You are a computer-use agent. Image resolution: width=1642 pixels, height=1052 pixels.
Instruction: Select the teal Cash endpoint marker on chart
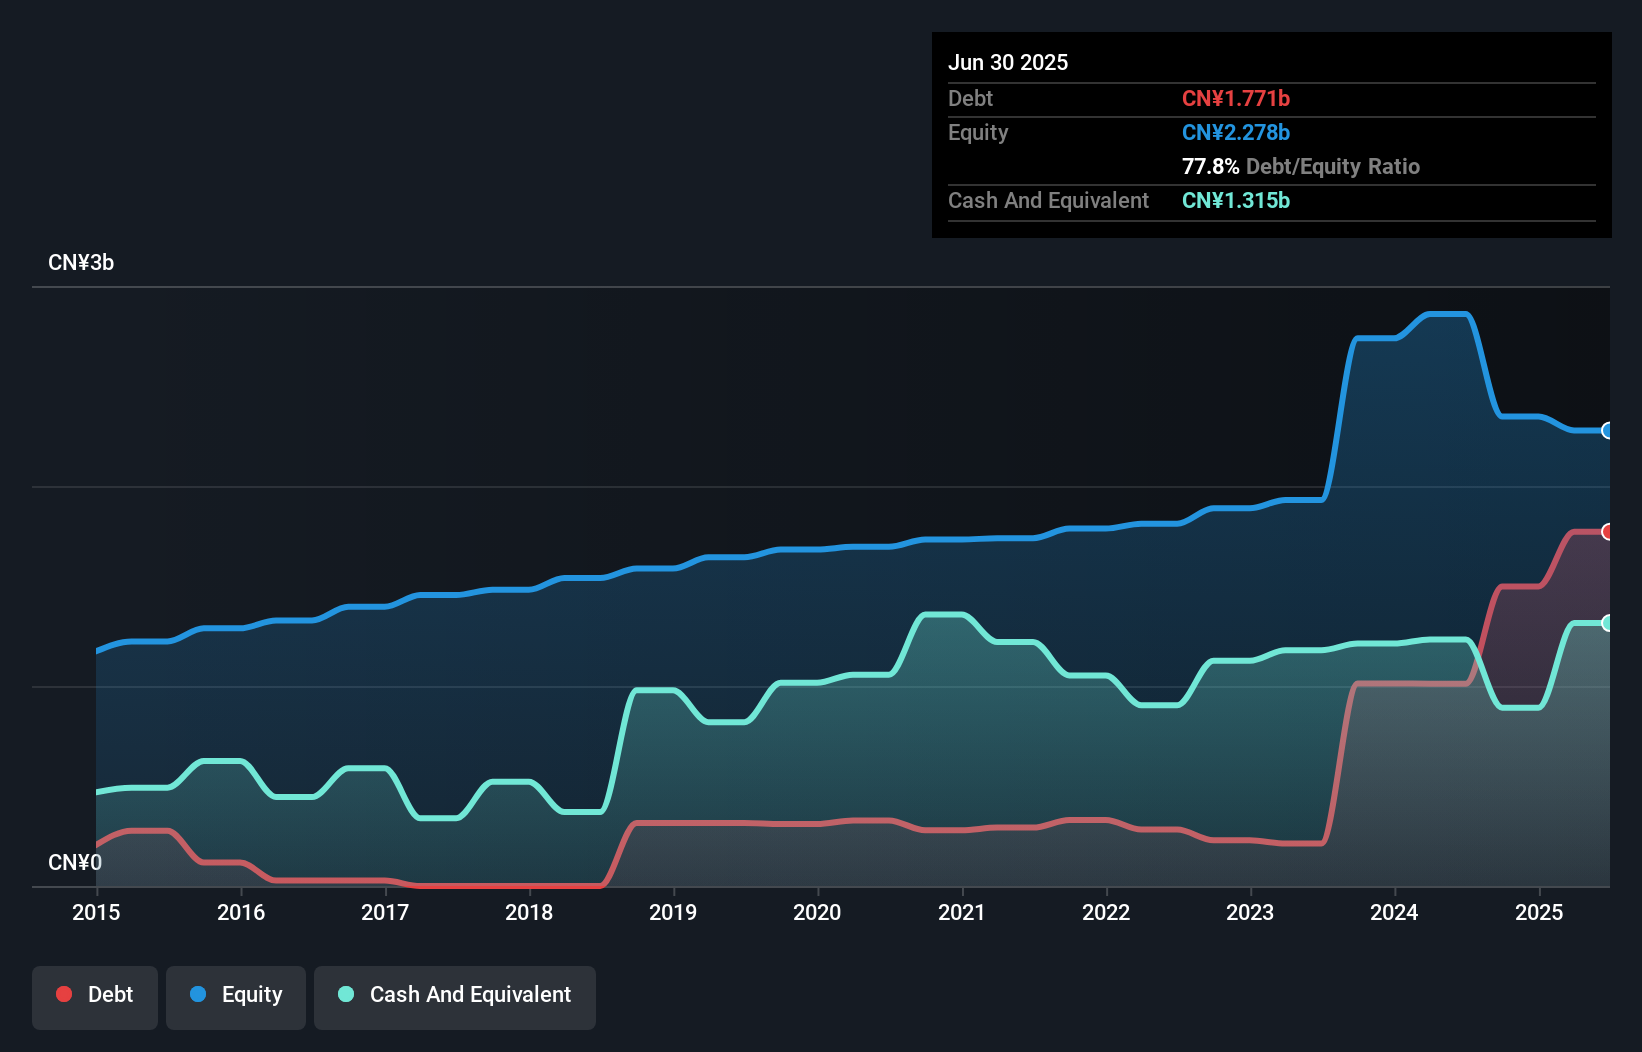click(1608, 623)
